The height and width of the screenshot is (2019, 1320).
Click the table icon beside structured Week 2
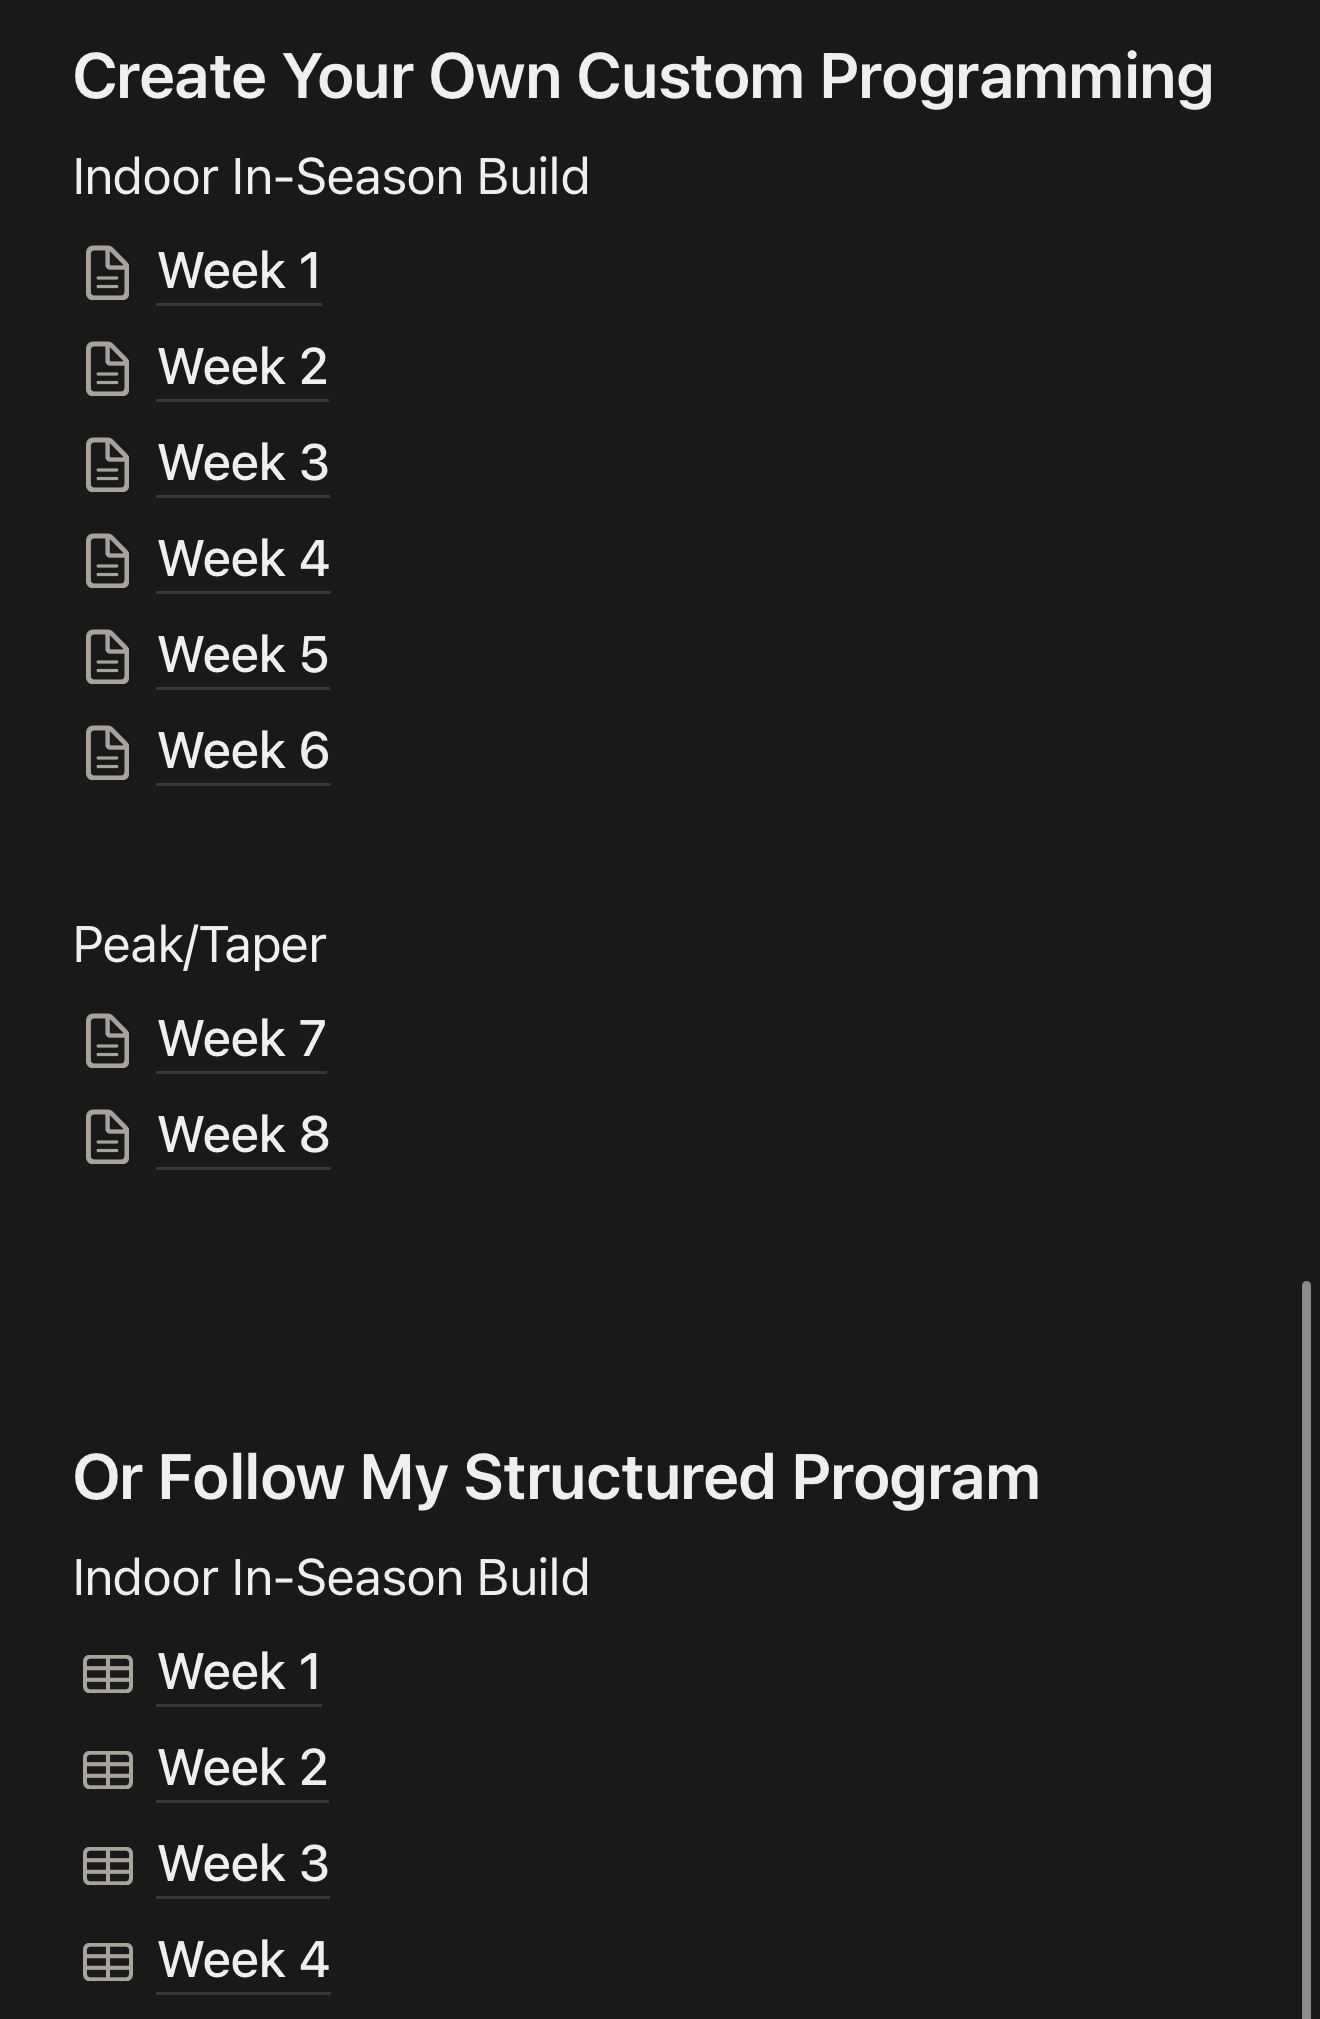[108, 1770]
